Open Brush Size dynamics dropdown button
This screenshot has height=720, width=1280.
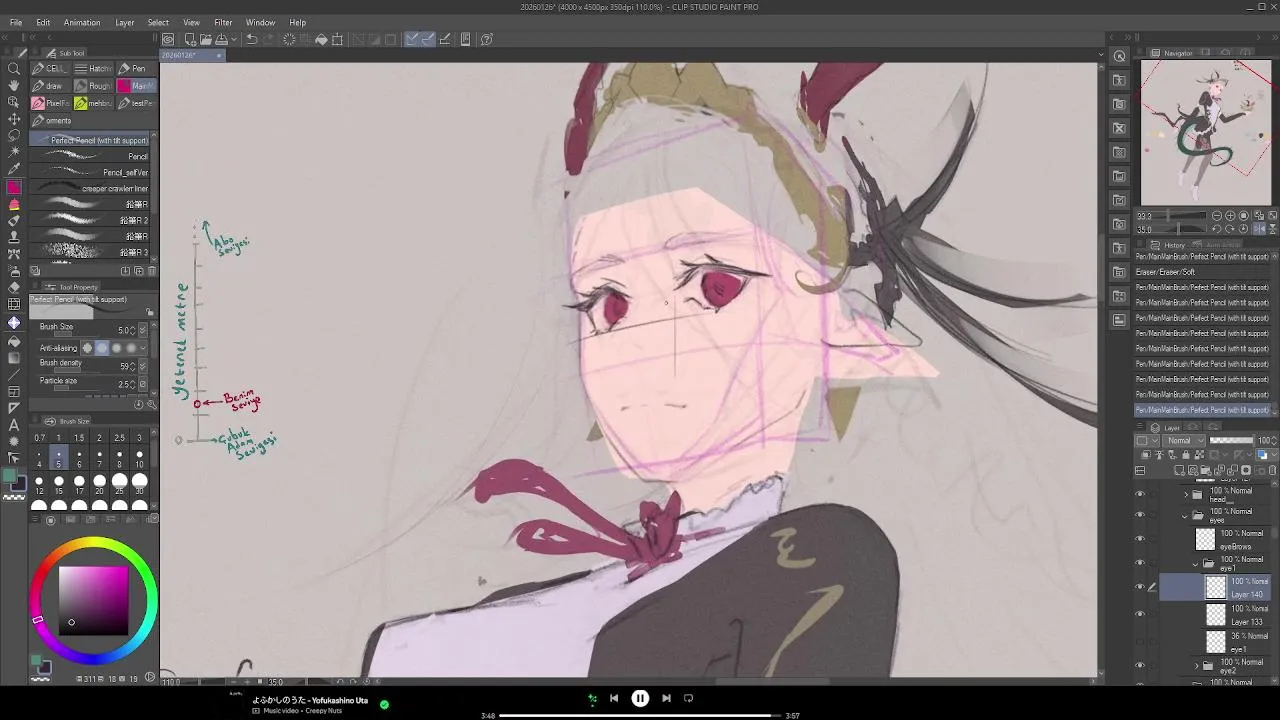(143, 330)
